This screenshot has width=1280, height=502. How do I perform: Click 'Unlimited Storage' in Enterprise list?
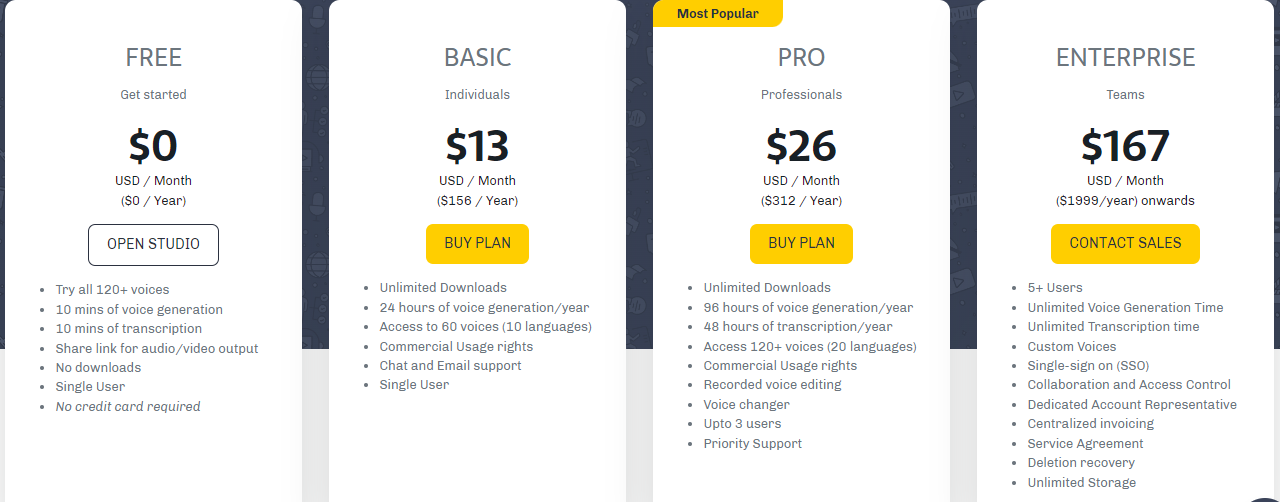pyautogui.click(x=1082, y=483)
